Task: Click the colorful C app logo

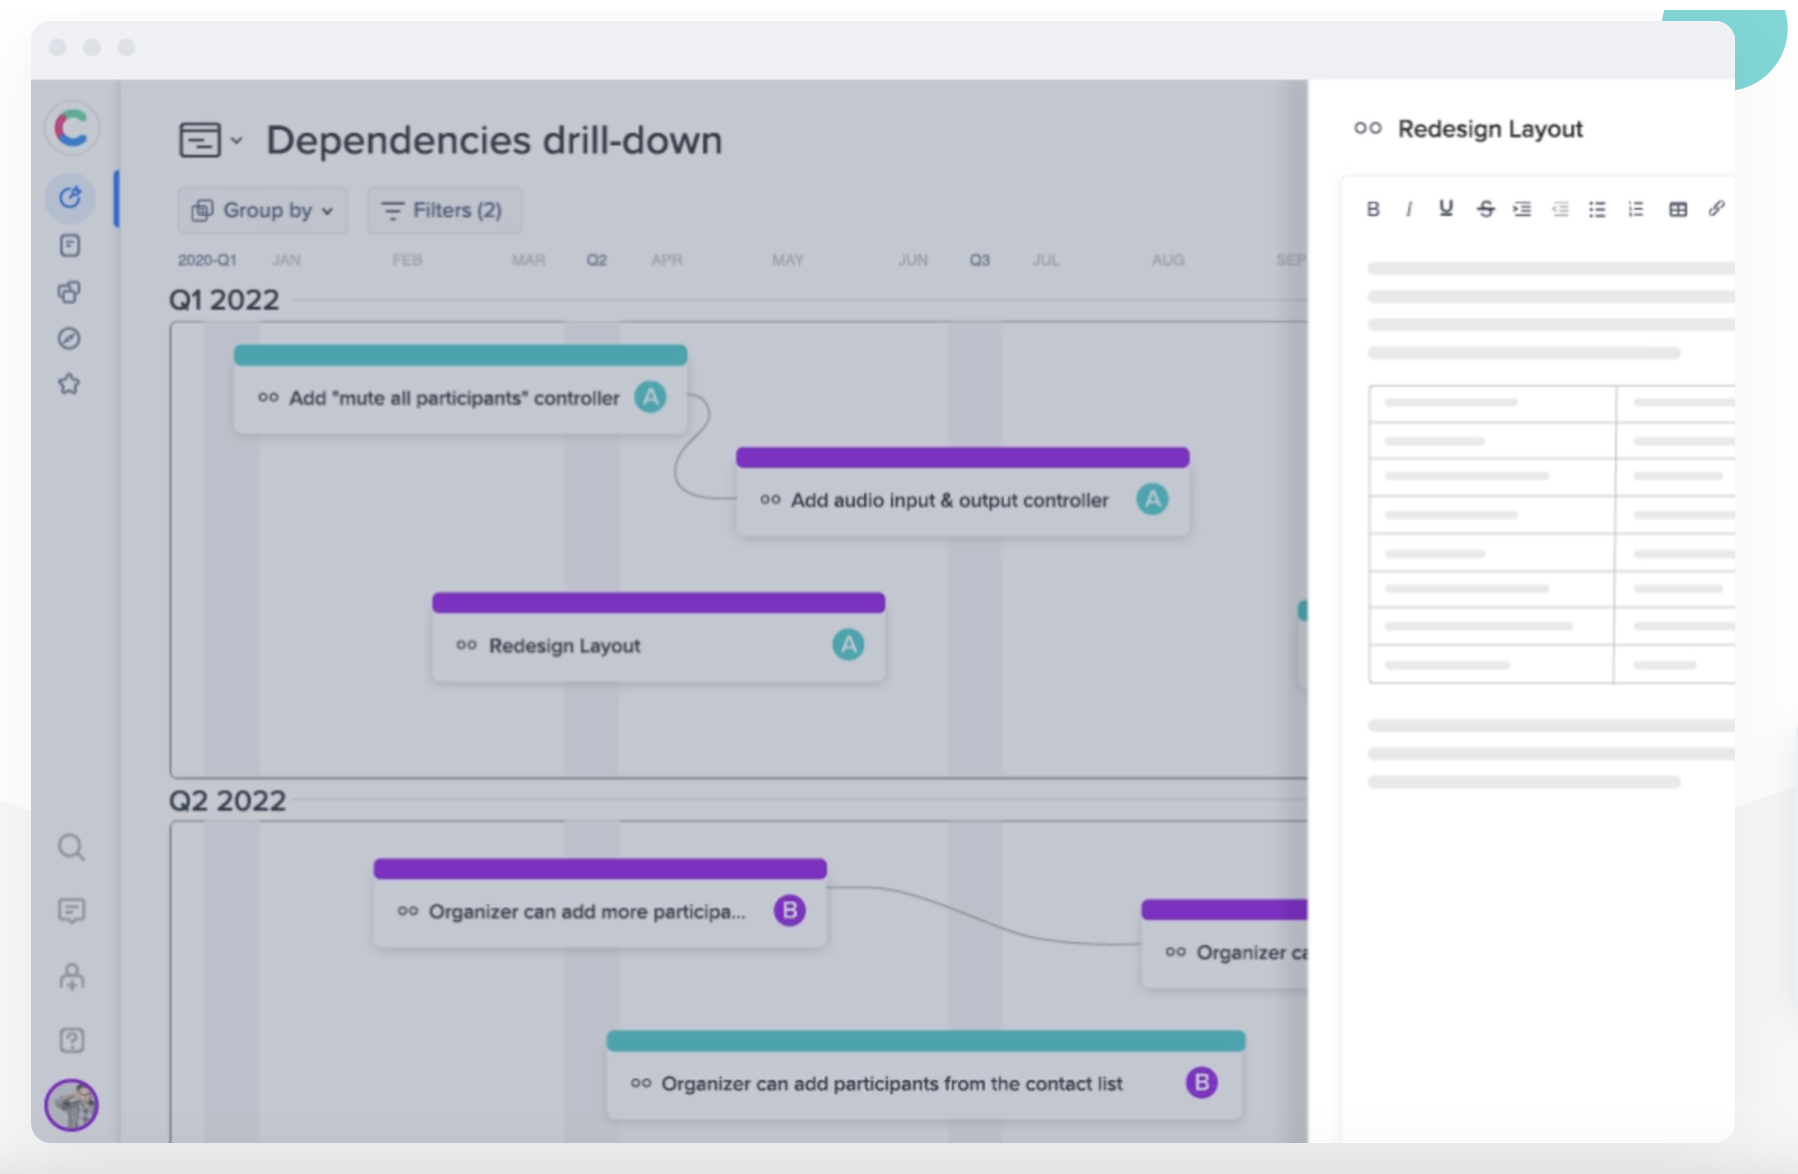Action: click(71, 128)
